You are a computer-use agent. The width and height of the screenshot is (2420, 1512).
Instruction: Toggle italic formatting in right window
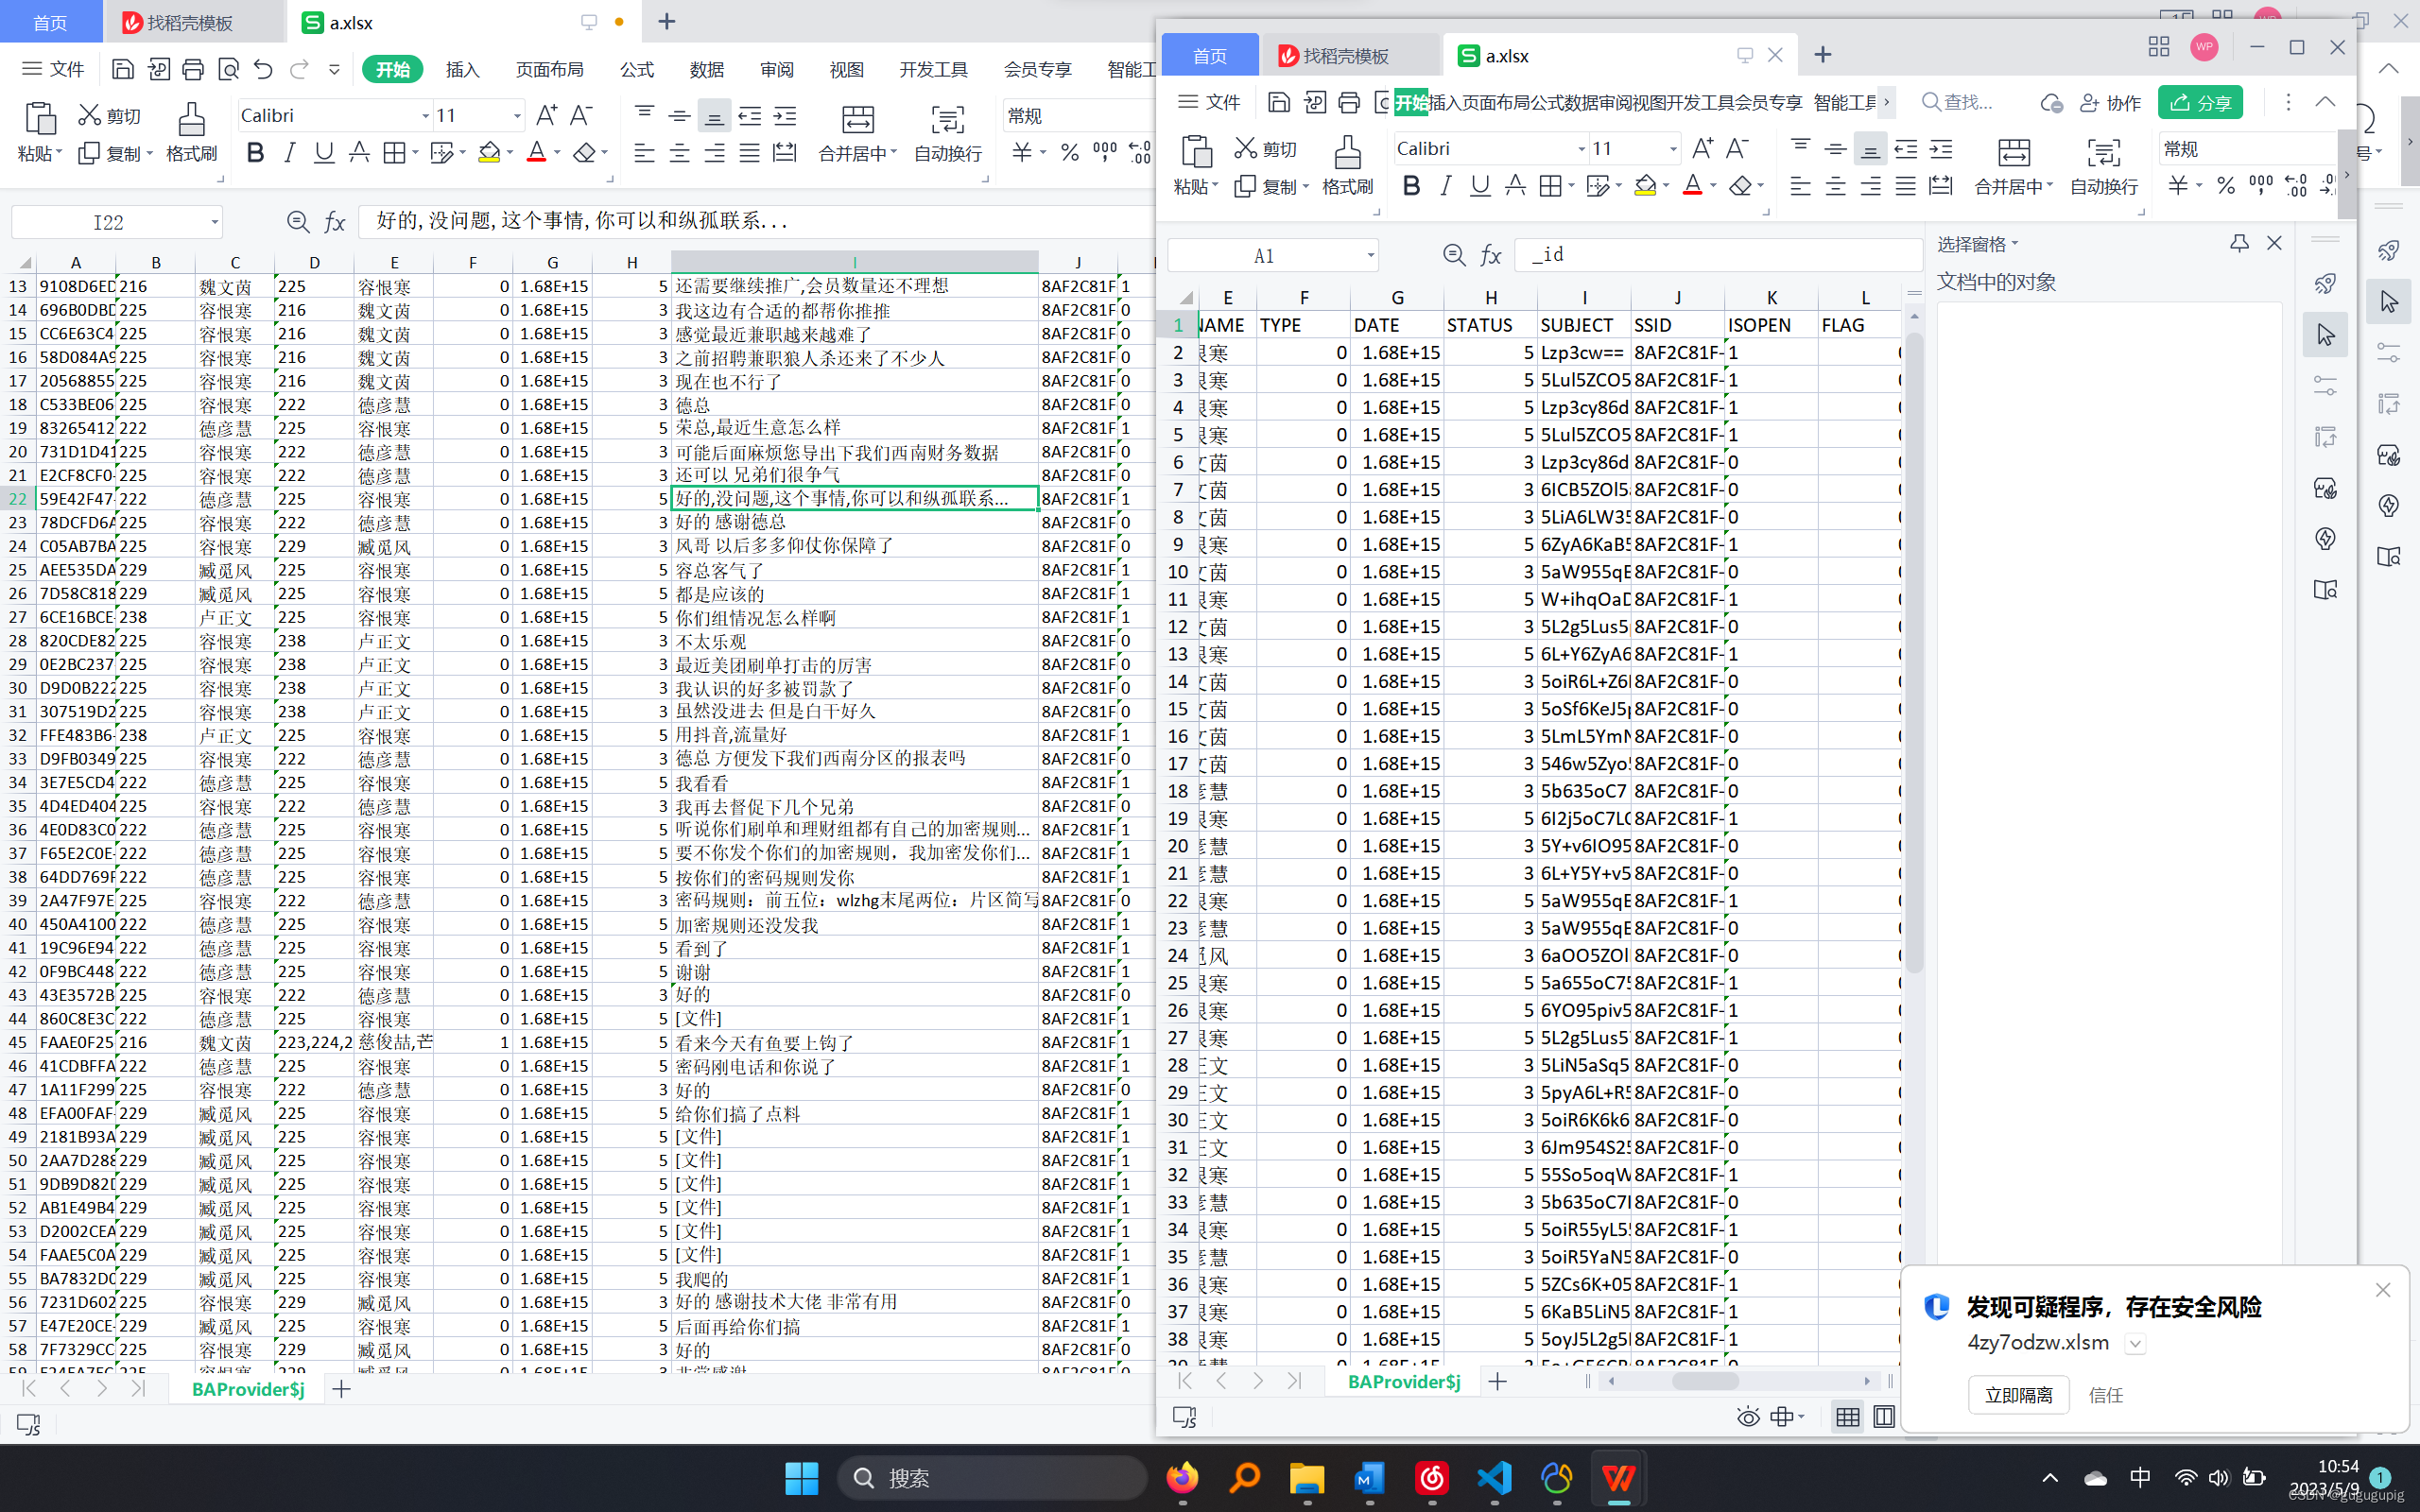tap(1445, 186)
